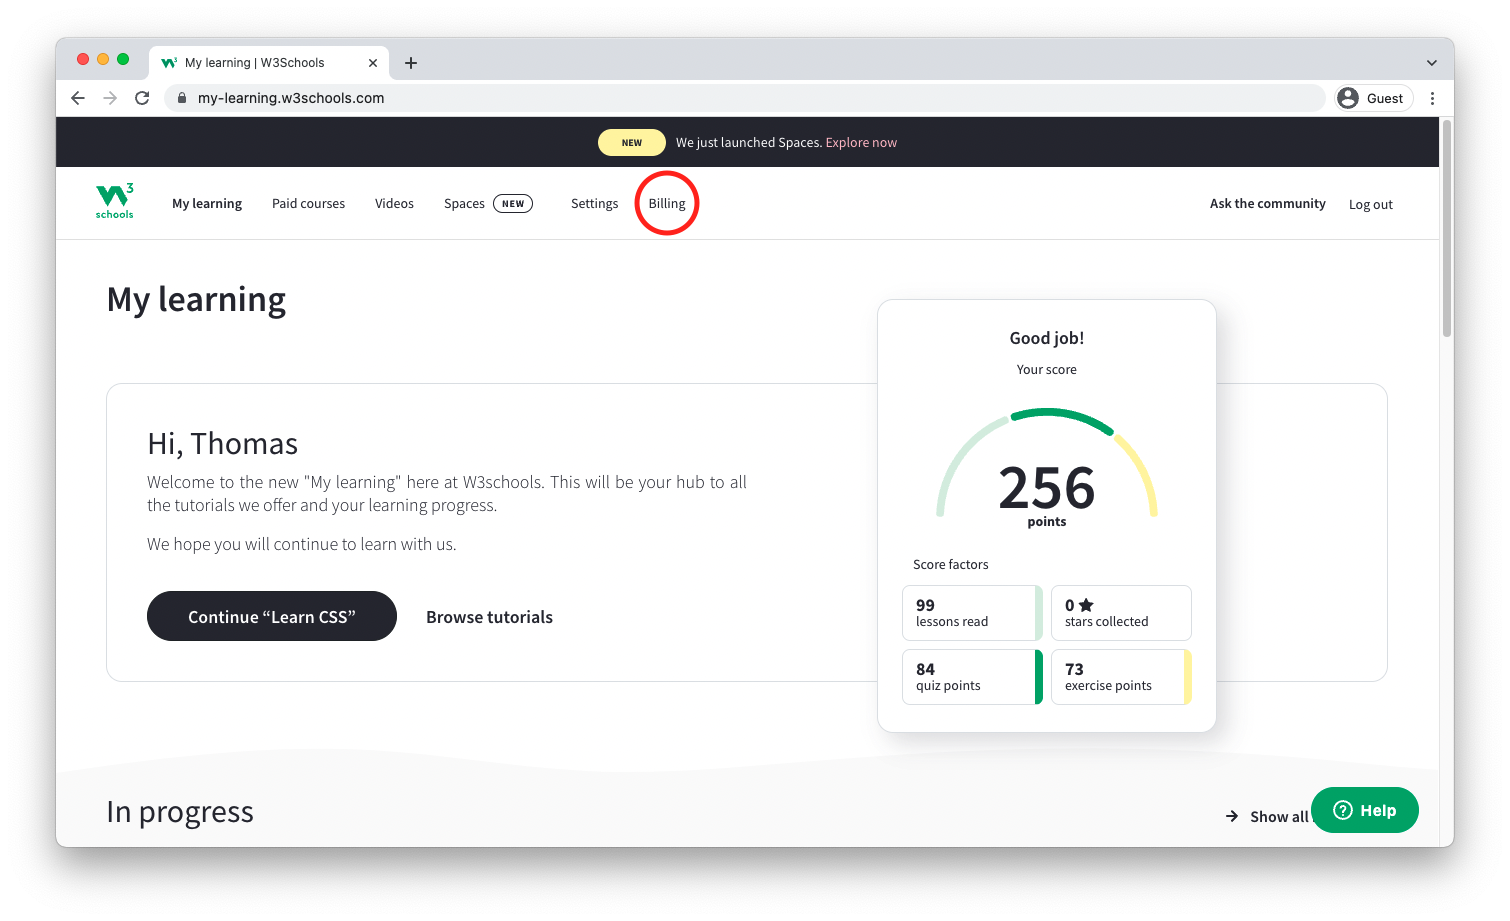Click the W3Schools logo
Screen dimensions: 1510x921
pyautogui.click(x=115, y=202)
